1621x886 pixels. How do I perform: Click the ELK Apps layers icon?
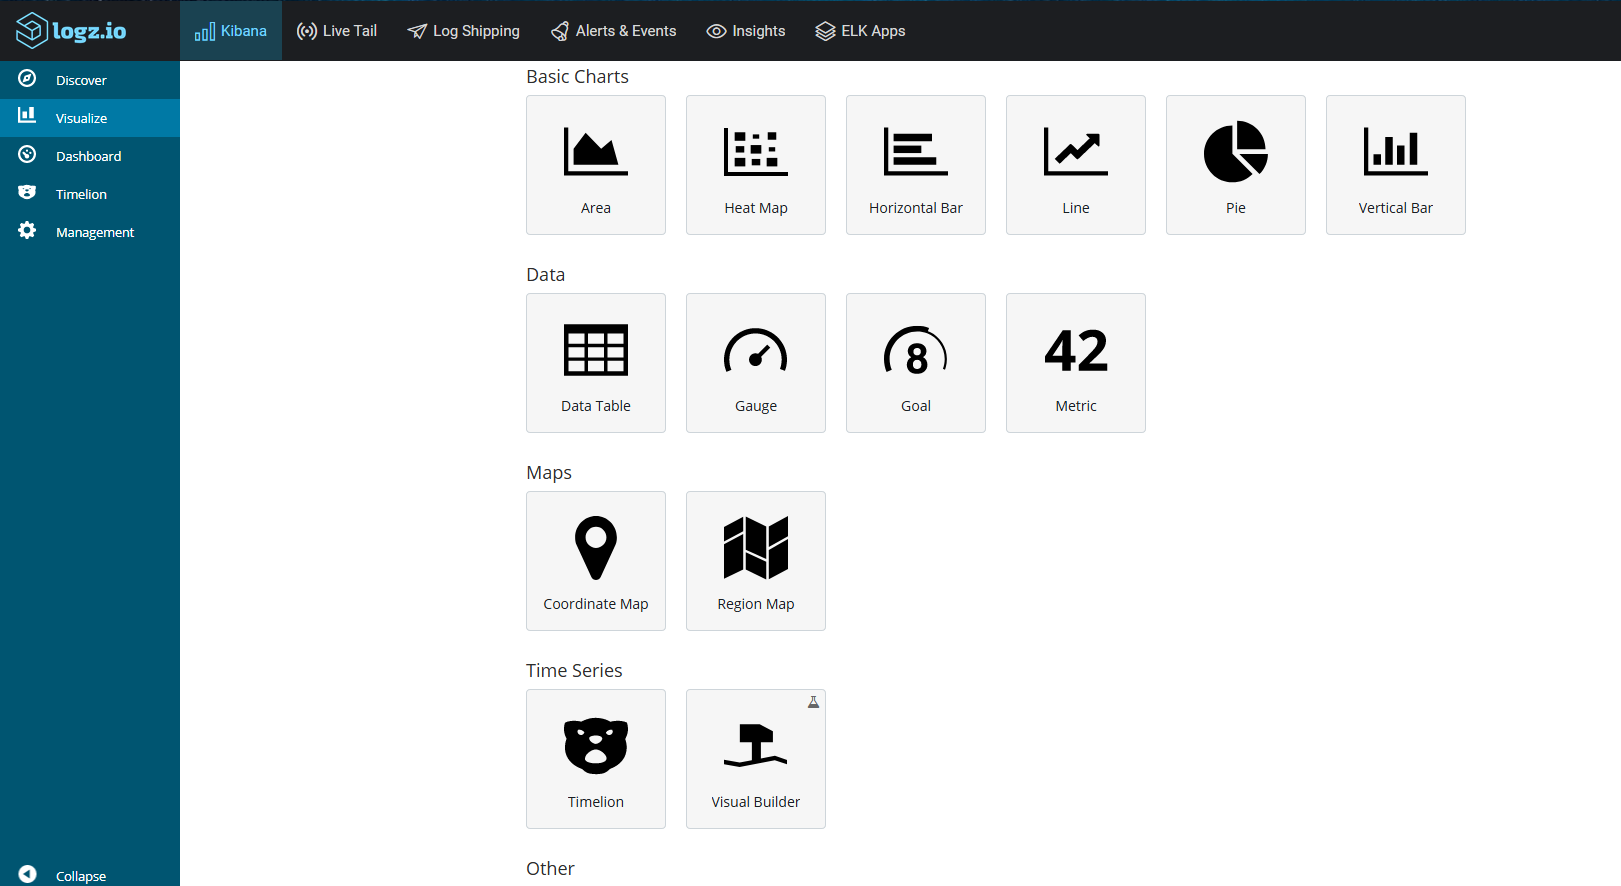(825, 31)
